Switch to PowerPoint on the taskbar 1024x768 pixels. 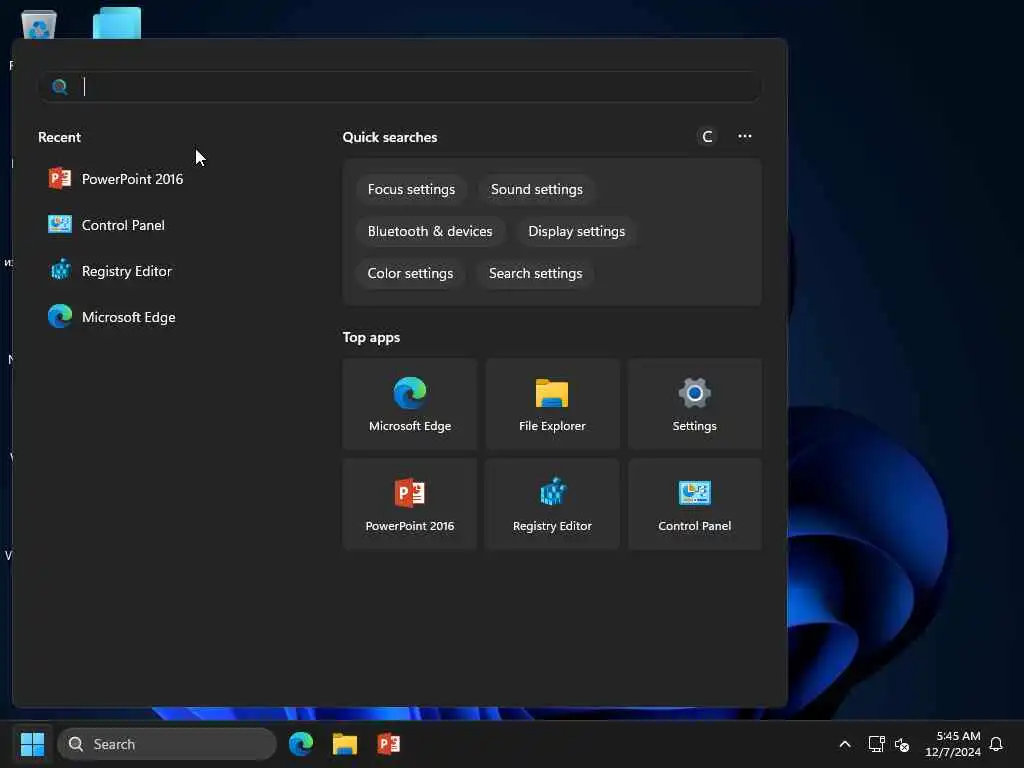tap(389, 744)
